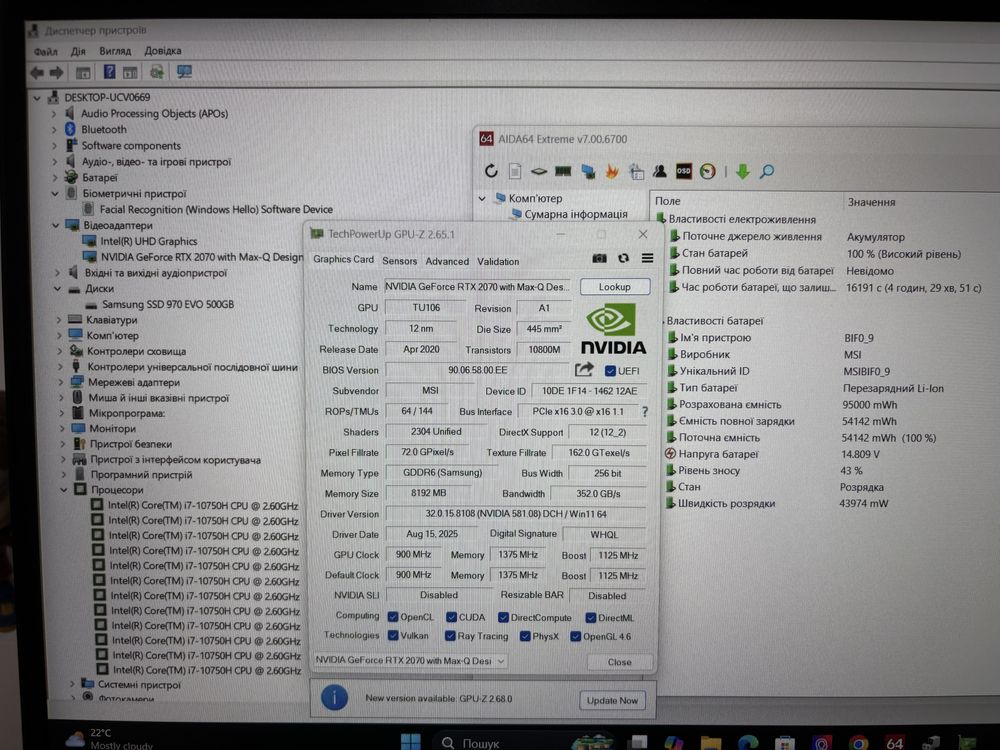Toggle the DirectML checkbox
This screenshot has width=1000, height=750.
pyautogui.click(x=591, y=617)
